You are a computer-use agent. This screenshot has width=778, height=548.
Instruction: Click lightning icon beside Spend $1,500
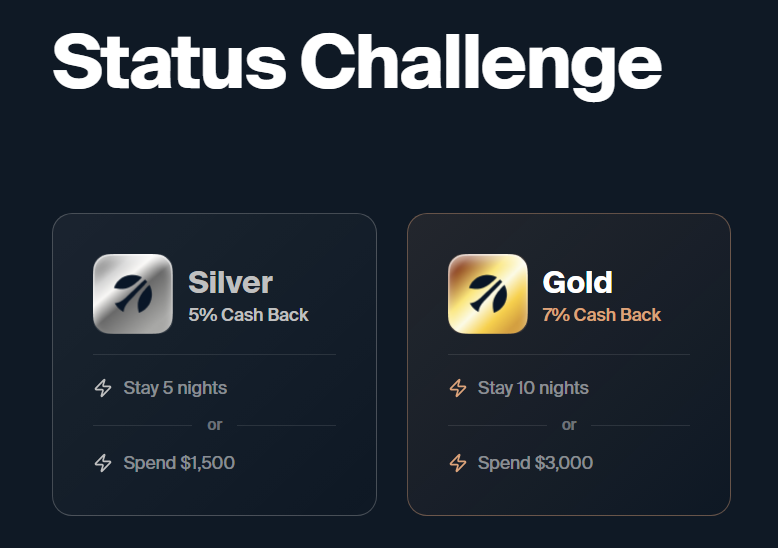click(103, 463)
